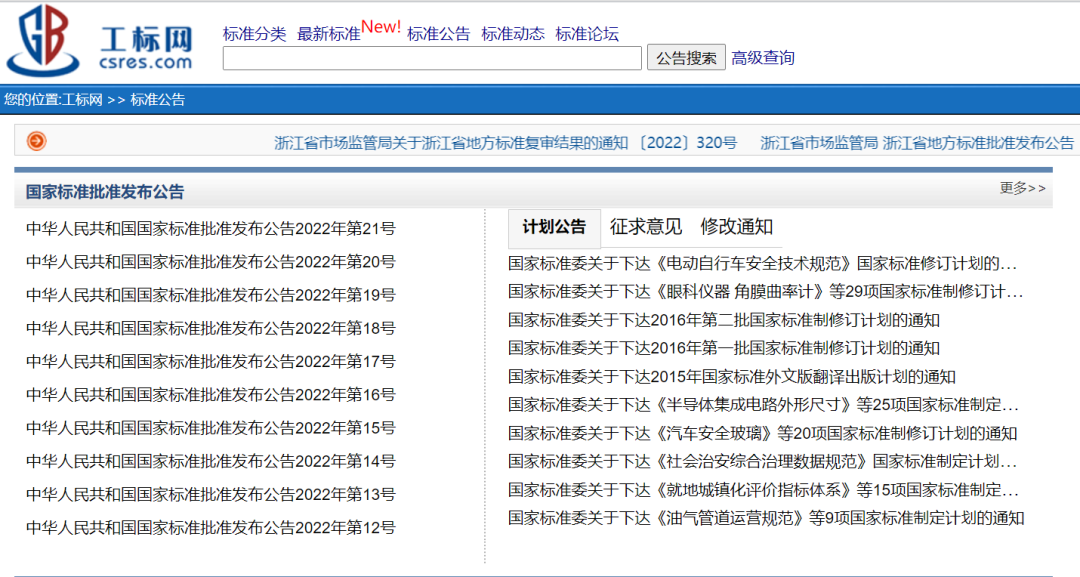Click 标准公告 in the breadcrumb bar
Image resolution: width=1080 pixels, height=577 pixels.
pos(158,99)
